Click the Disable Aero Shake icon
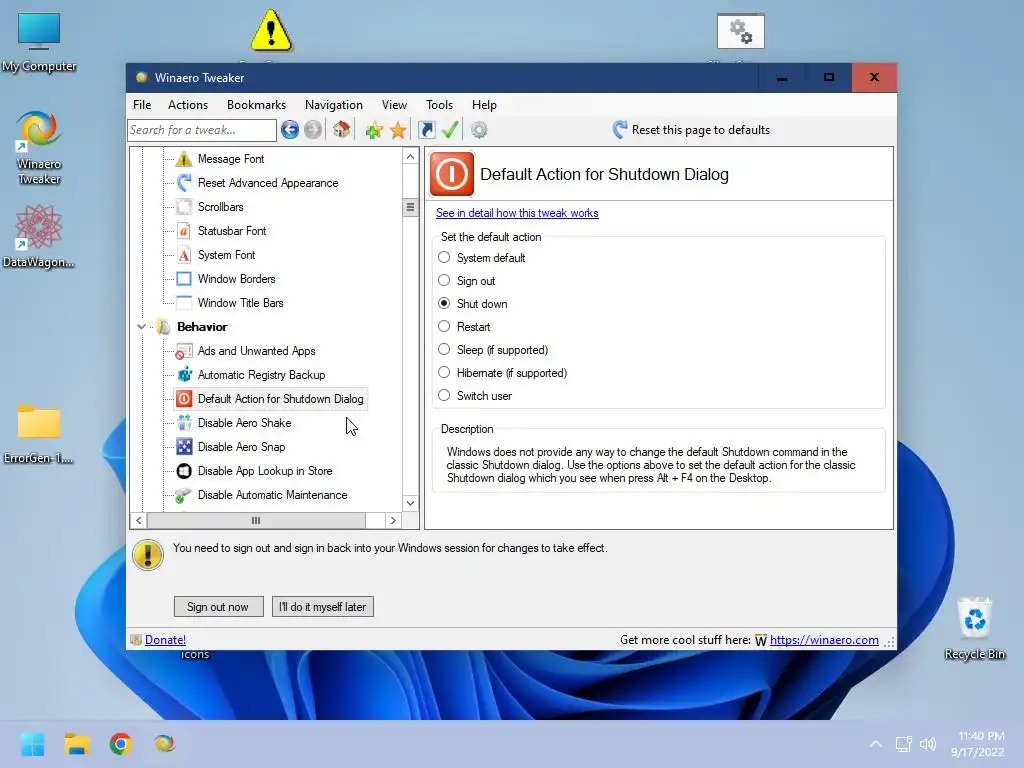1024x768 pixels. pyautogui.click(x=184, y=423)
